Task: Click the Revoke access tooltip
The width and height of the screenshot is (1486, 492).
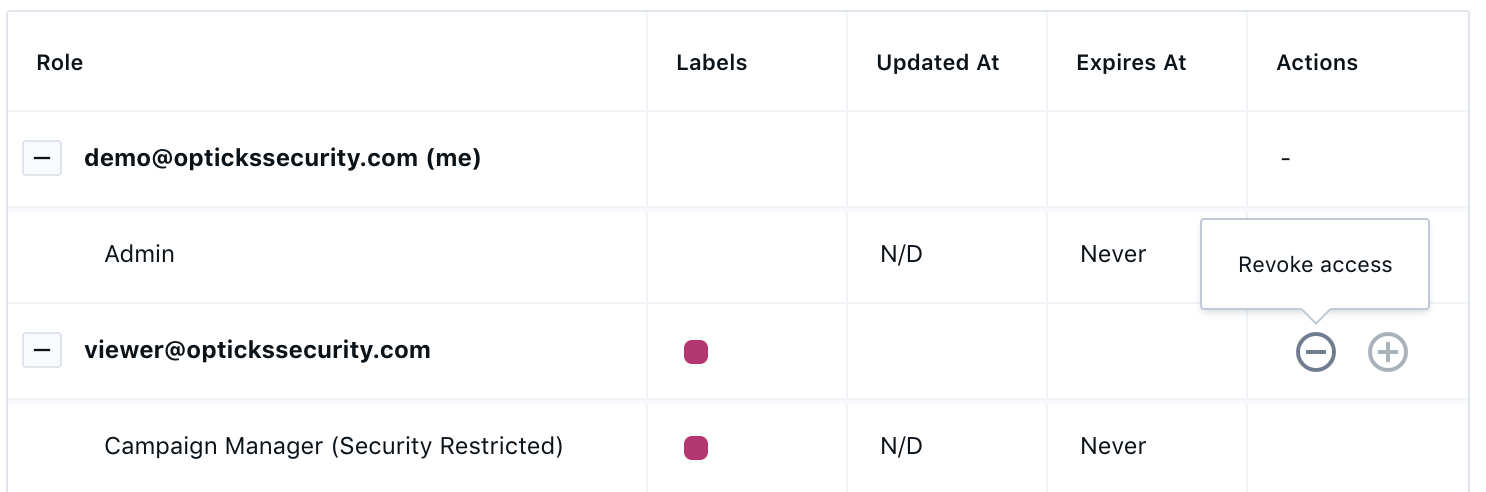Action: (1315, 264)
